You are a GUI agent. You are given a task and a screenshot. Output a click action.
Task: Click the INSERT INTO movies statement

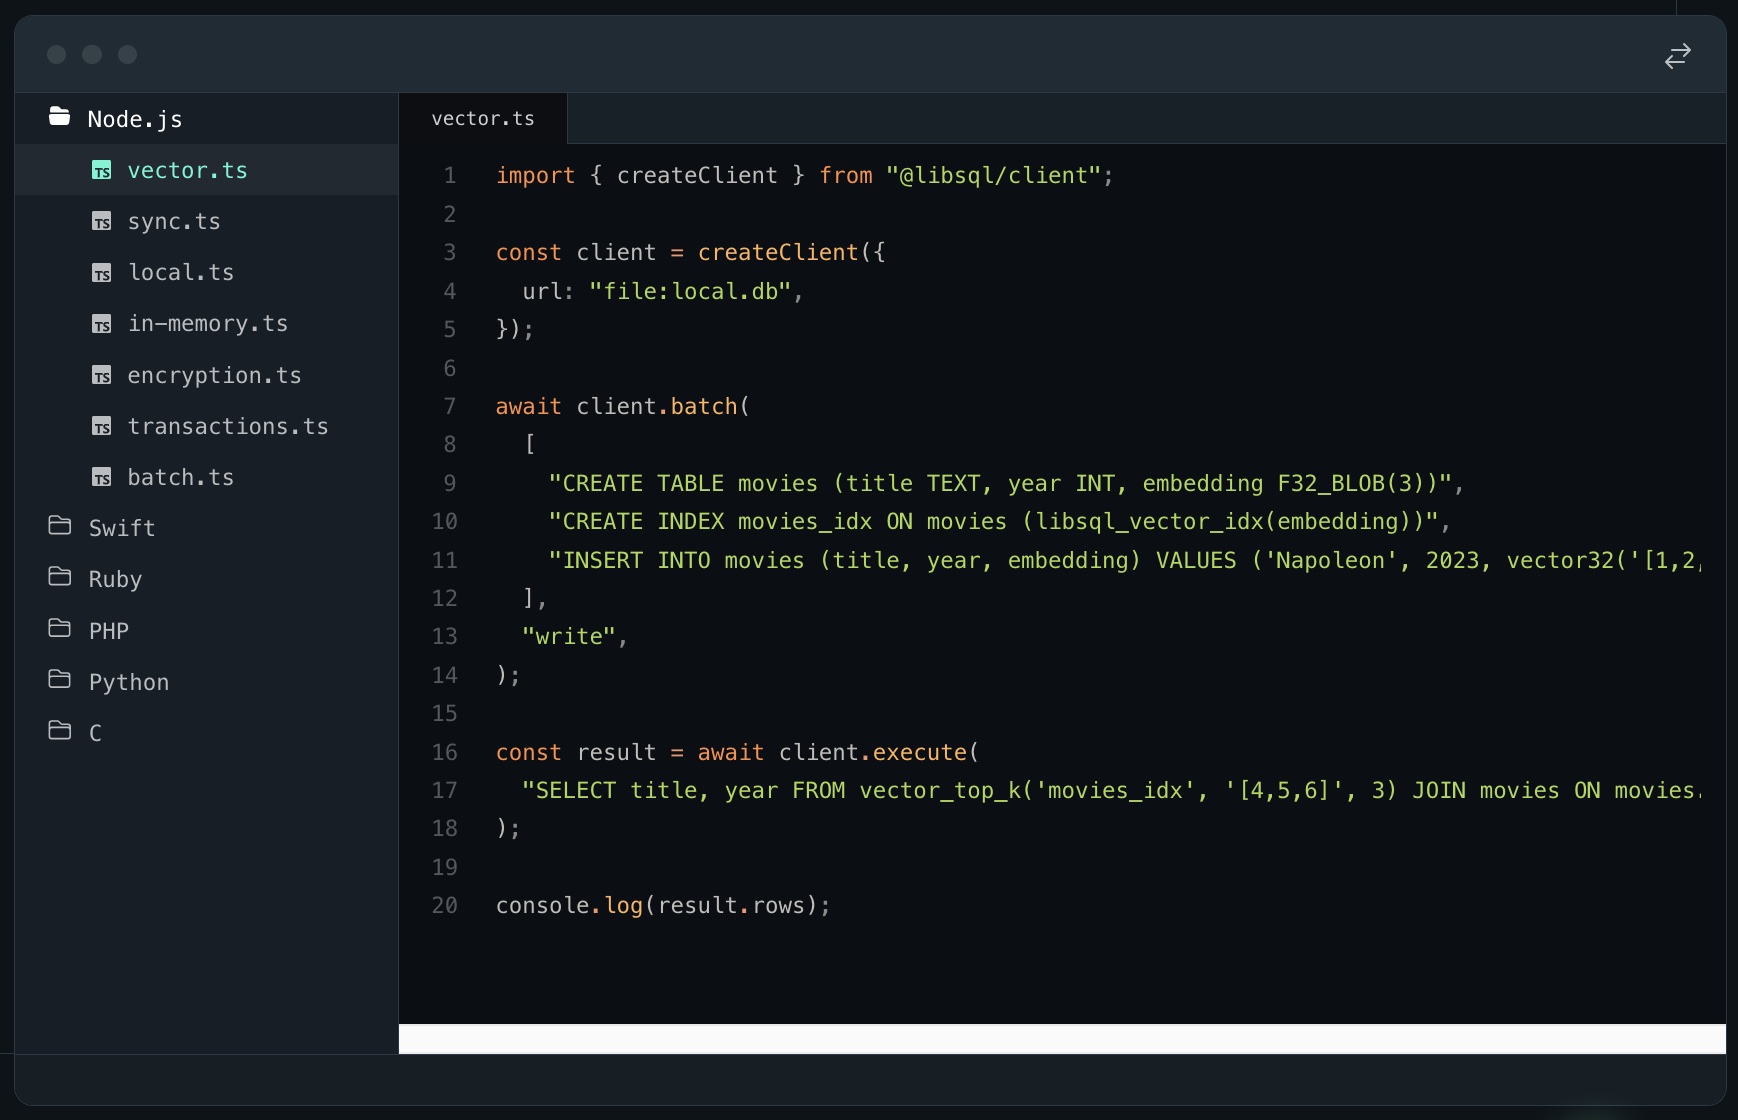pyautogui.click(x=1124, y=561)
